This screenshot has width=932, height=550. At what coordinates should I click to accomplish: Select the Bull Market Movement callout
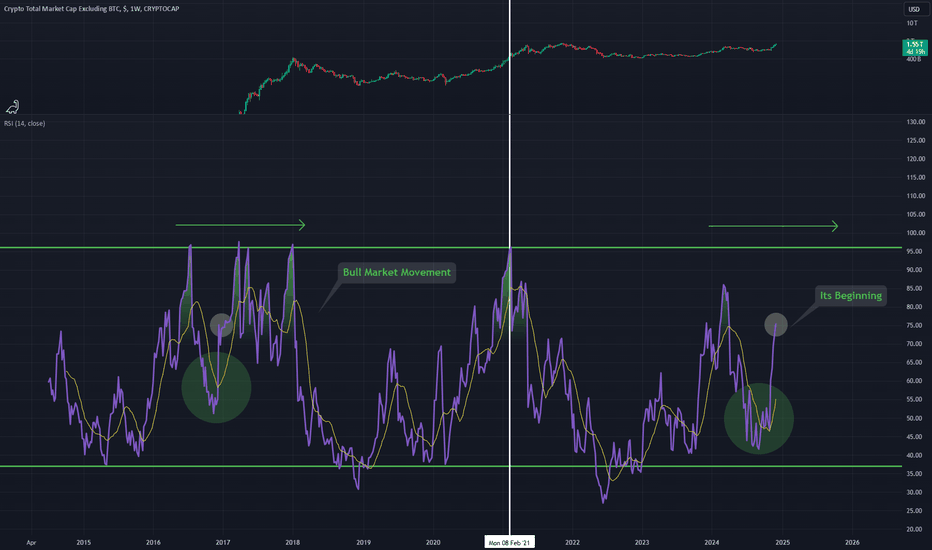pos(396,272)
